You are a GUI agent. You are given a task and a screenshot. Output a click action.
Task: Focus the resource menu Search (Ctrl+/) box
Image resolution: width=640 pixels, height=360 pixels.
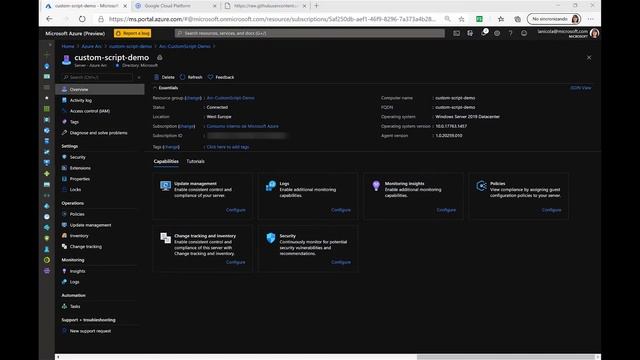(97, 77)
